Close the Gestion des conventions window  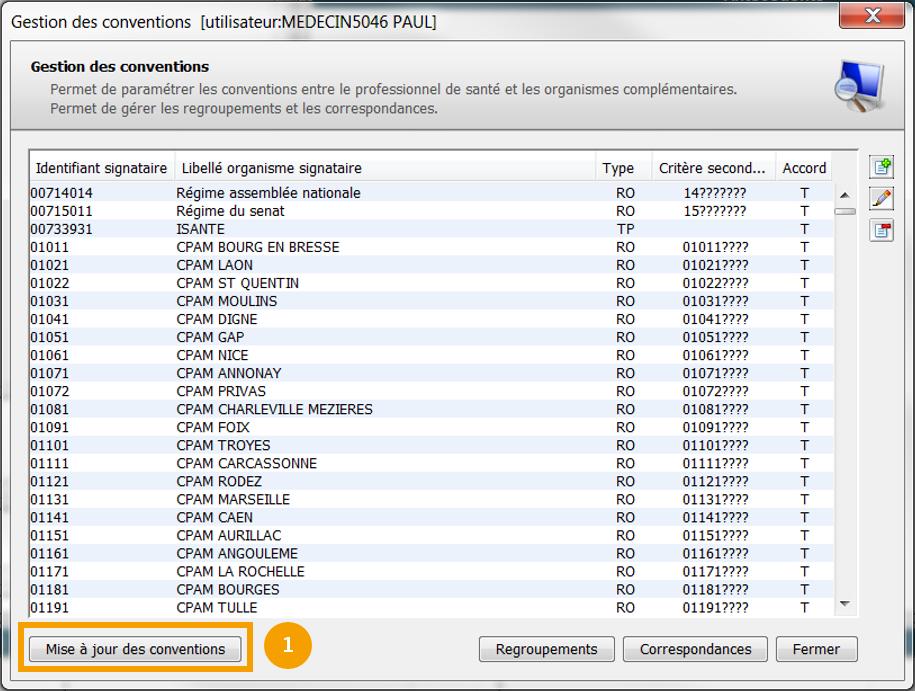(x=872, y=15)
